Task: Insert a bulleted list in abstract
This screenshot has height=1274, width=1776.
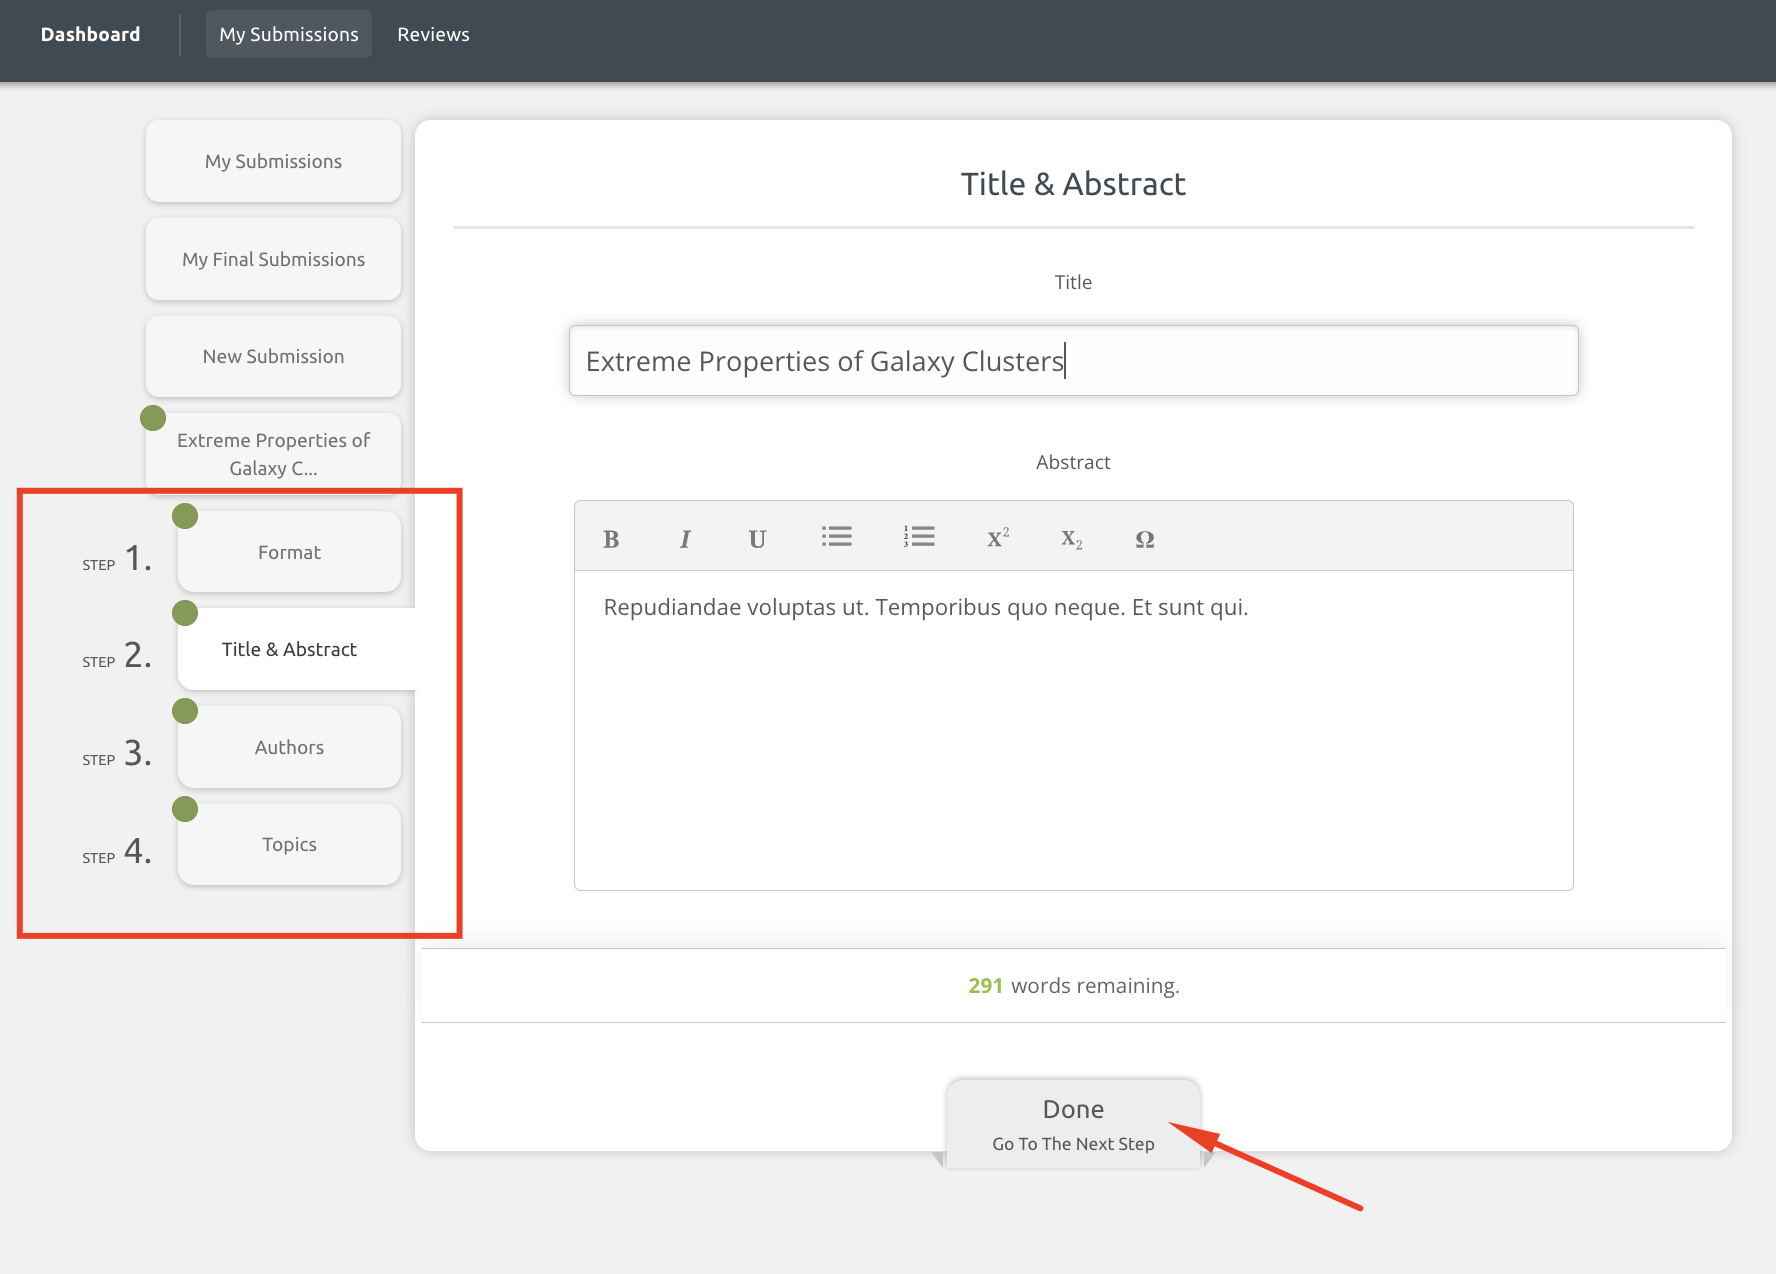Action: [836, 537]
